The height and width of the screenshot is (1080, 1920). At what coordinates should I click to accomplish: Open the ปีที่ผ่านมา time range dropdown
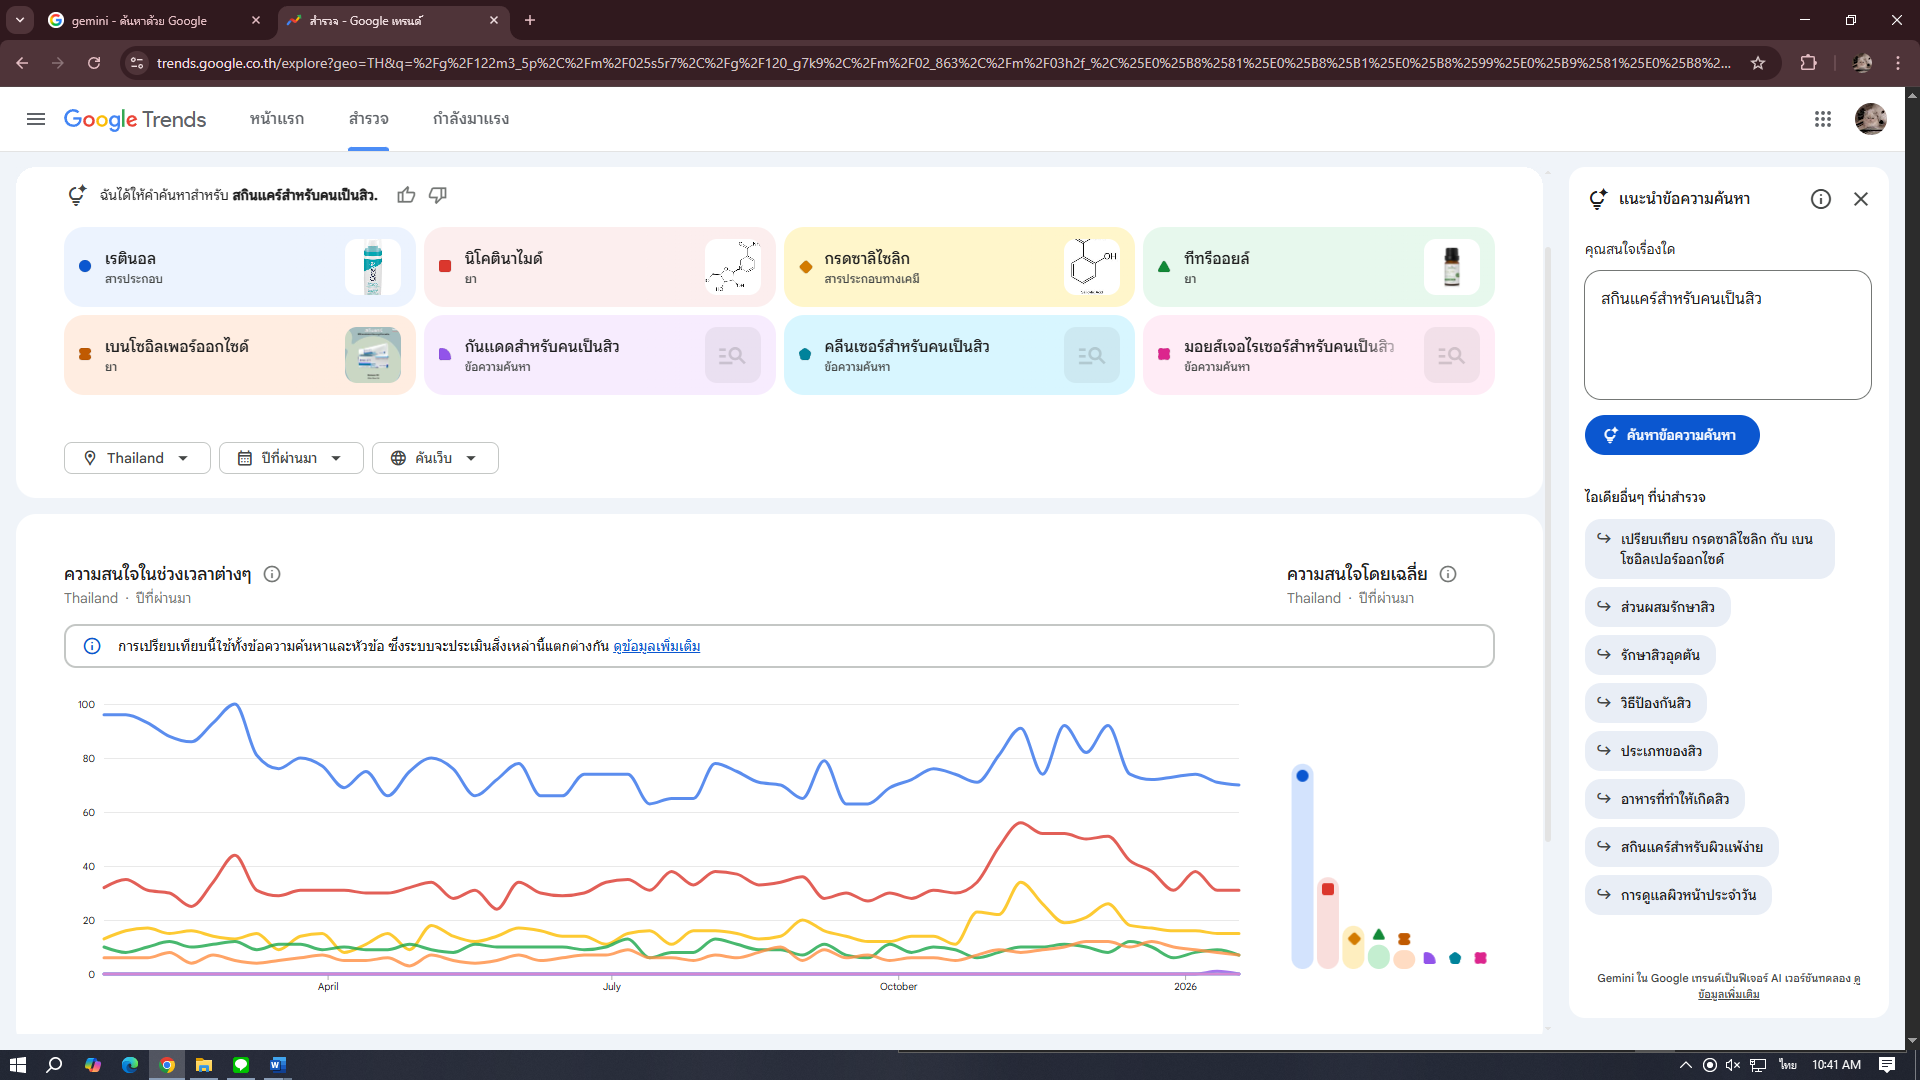coord(291,458)
